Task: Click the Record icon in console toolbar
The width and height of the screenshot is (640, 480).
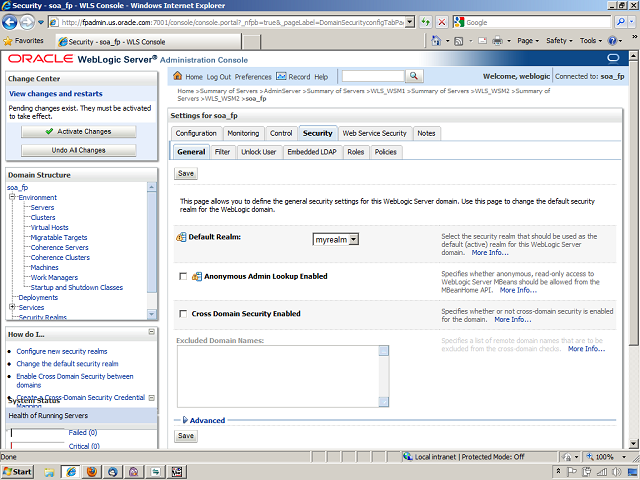Action: coord(281,76)
